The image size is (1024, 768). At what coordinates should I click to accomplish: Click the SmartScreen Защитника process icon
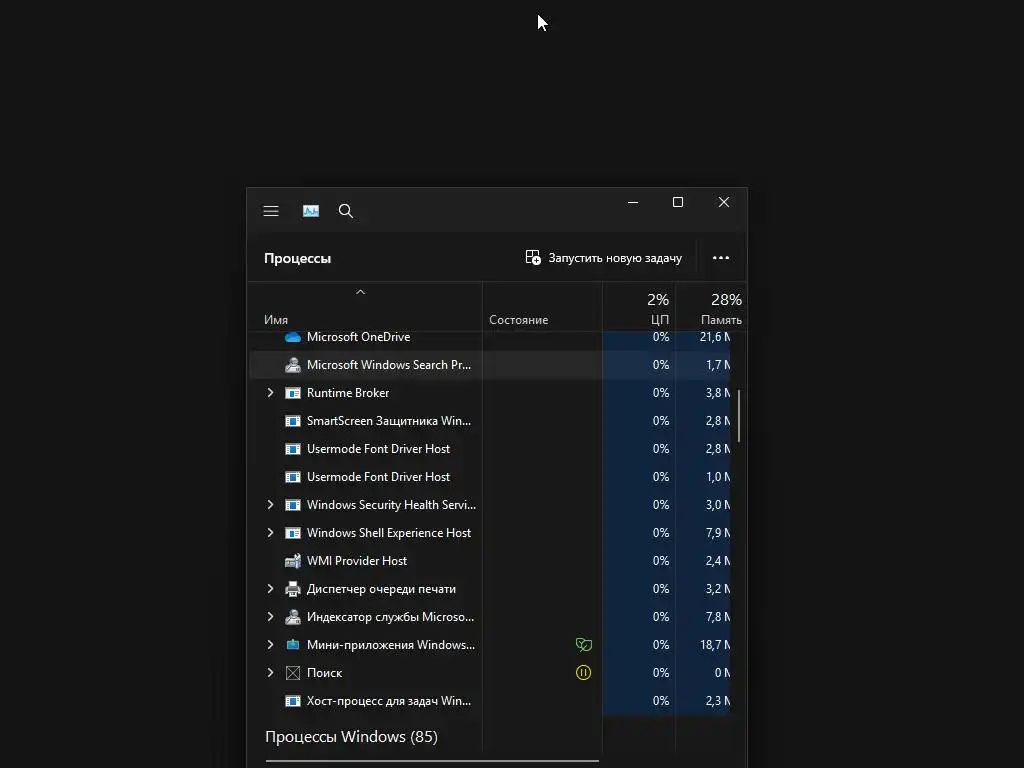[x=293, y=421]
